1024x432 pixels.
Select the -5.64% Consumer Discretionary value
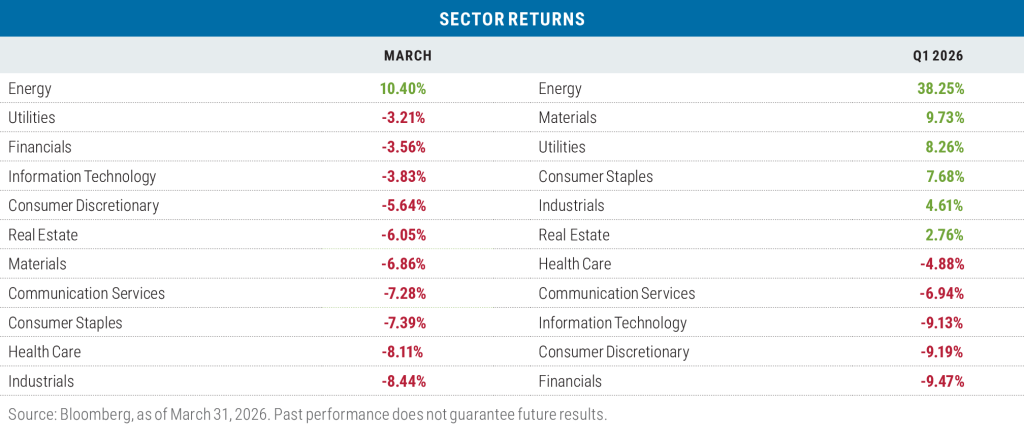pyautogui.click(x=403, y=206)
